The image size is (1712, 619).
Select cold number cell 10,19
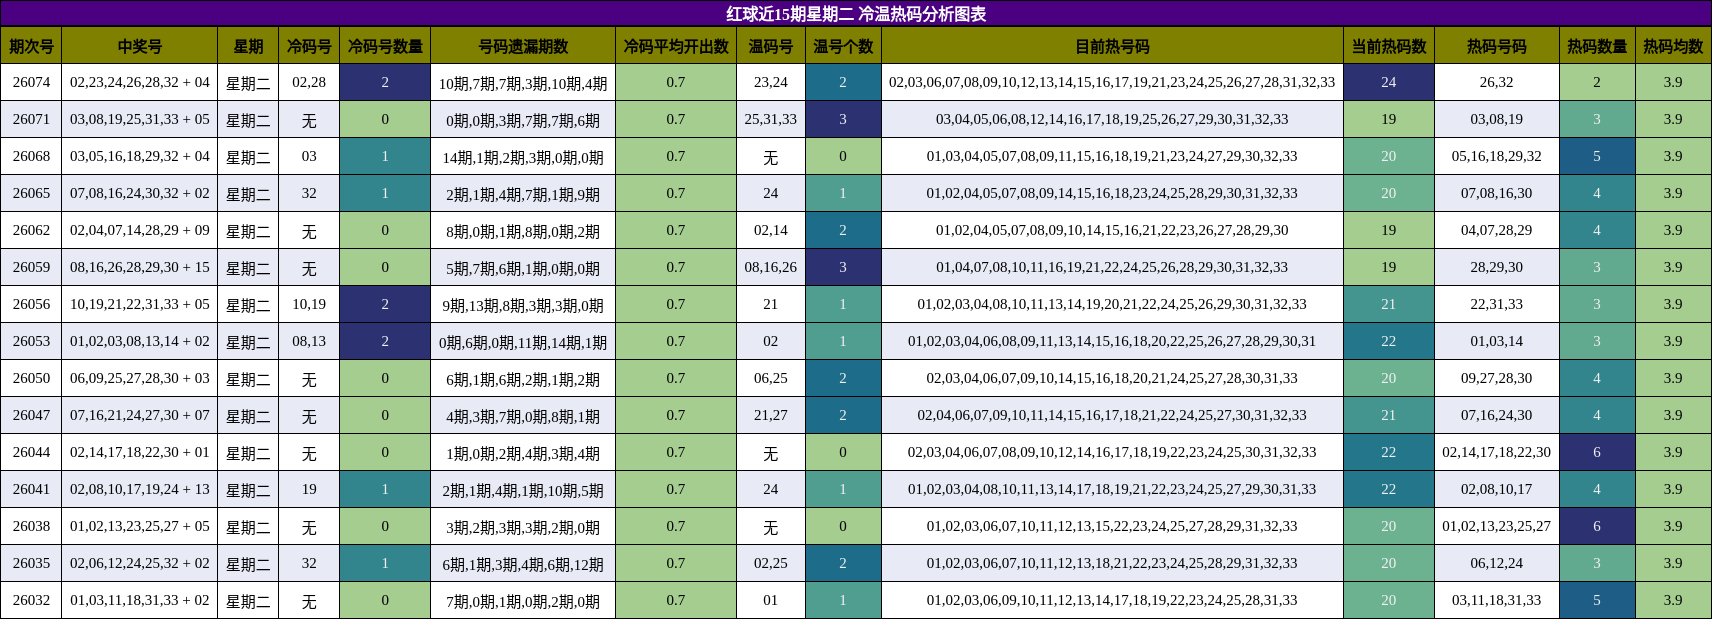[x=309, y=304]
